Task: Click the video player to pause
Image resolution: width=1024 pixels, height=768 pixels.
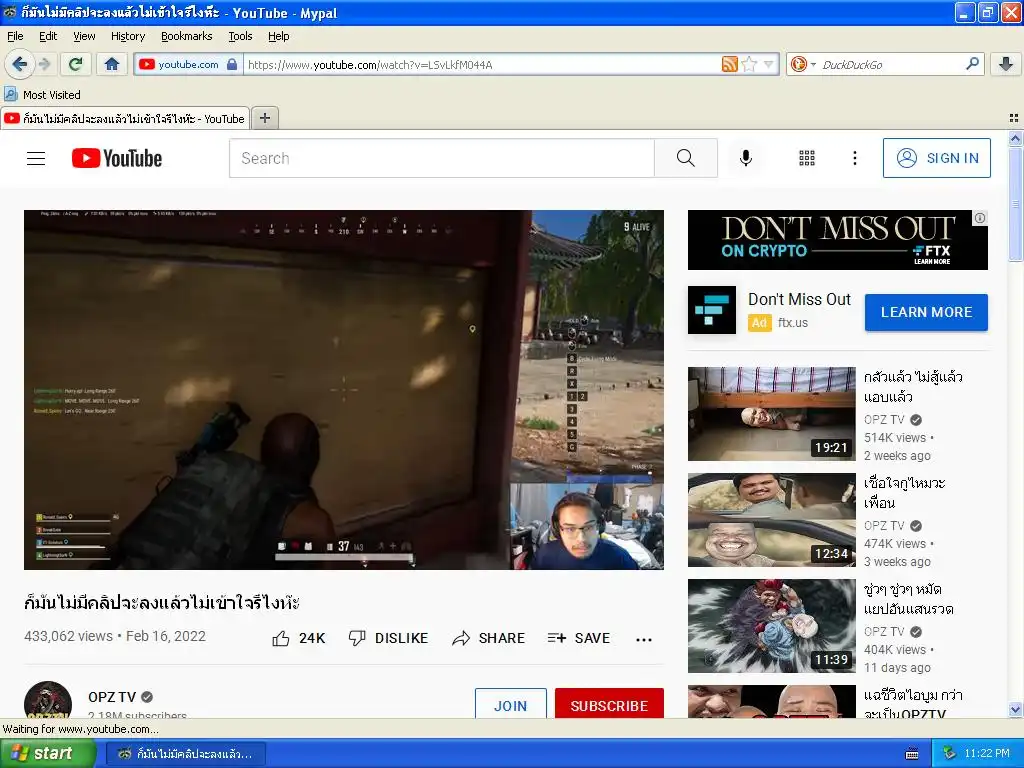Action: point(344,390)
